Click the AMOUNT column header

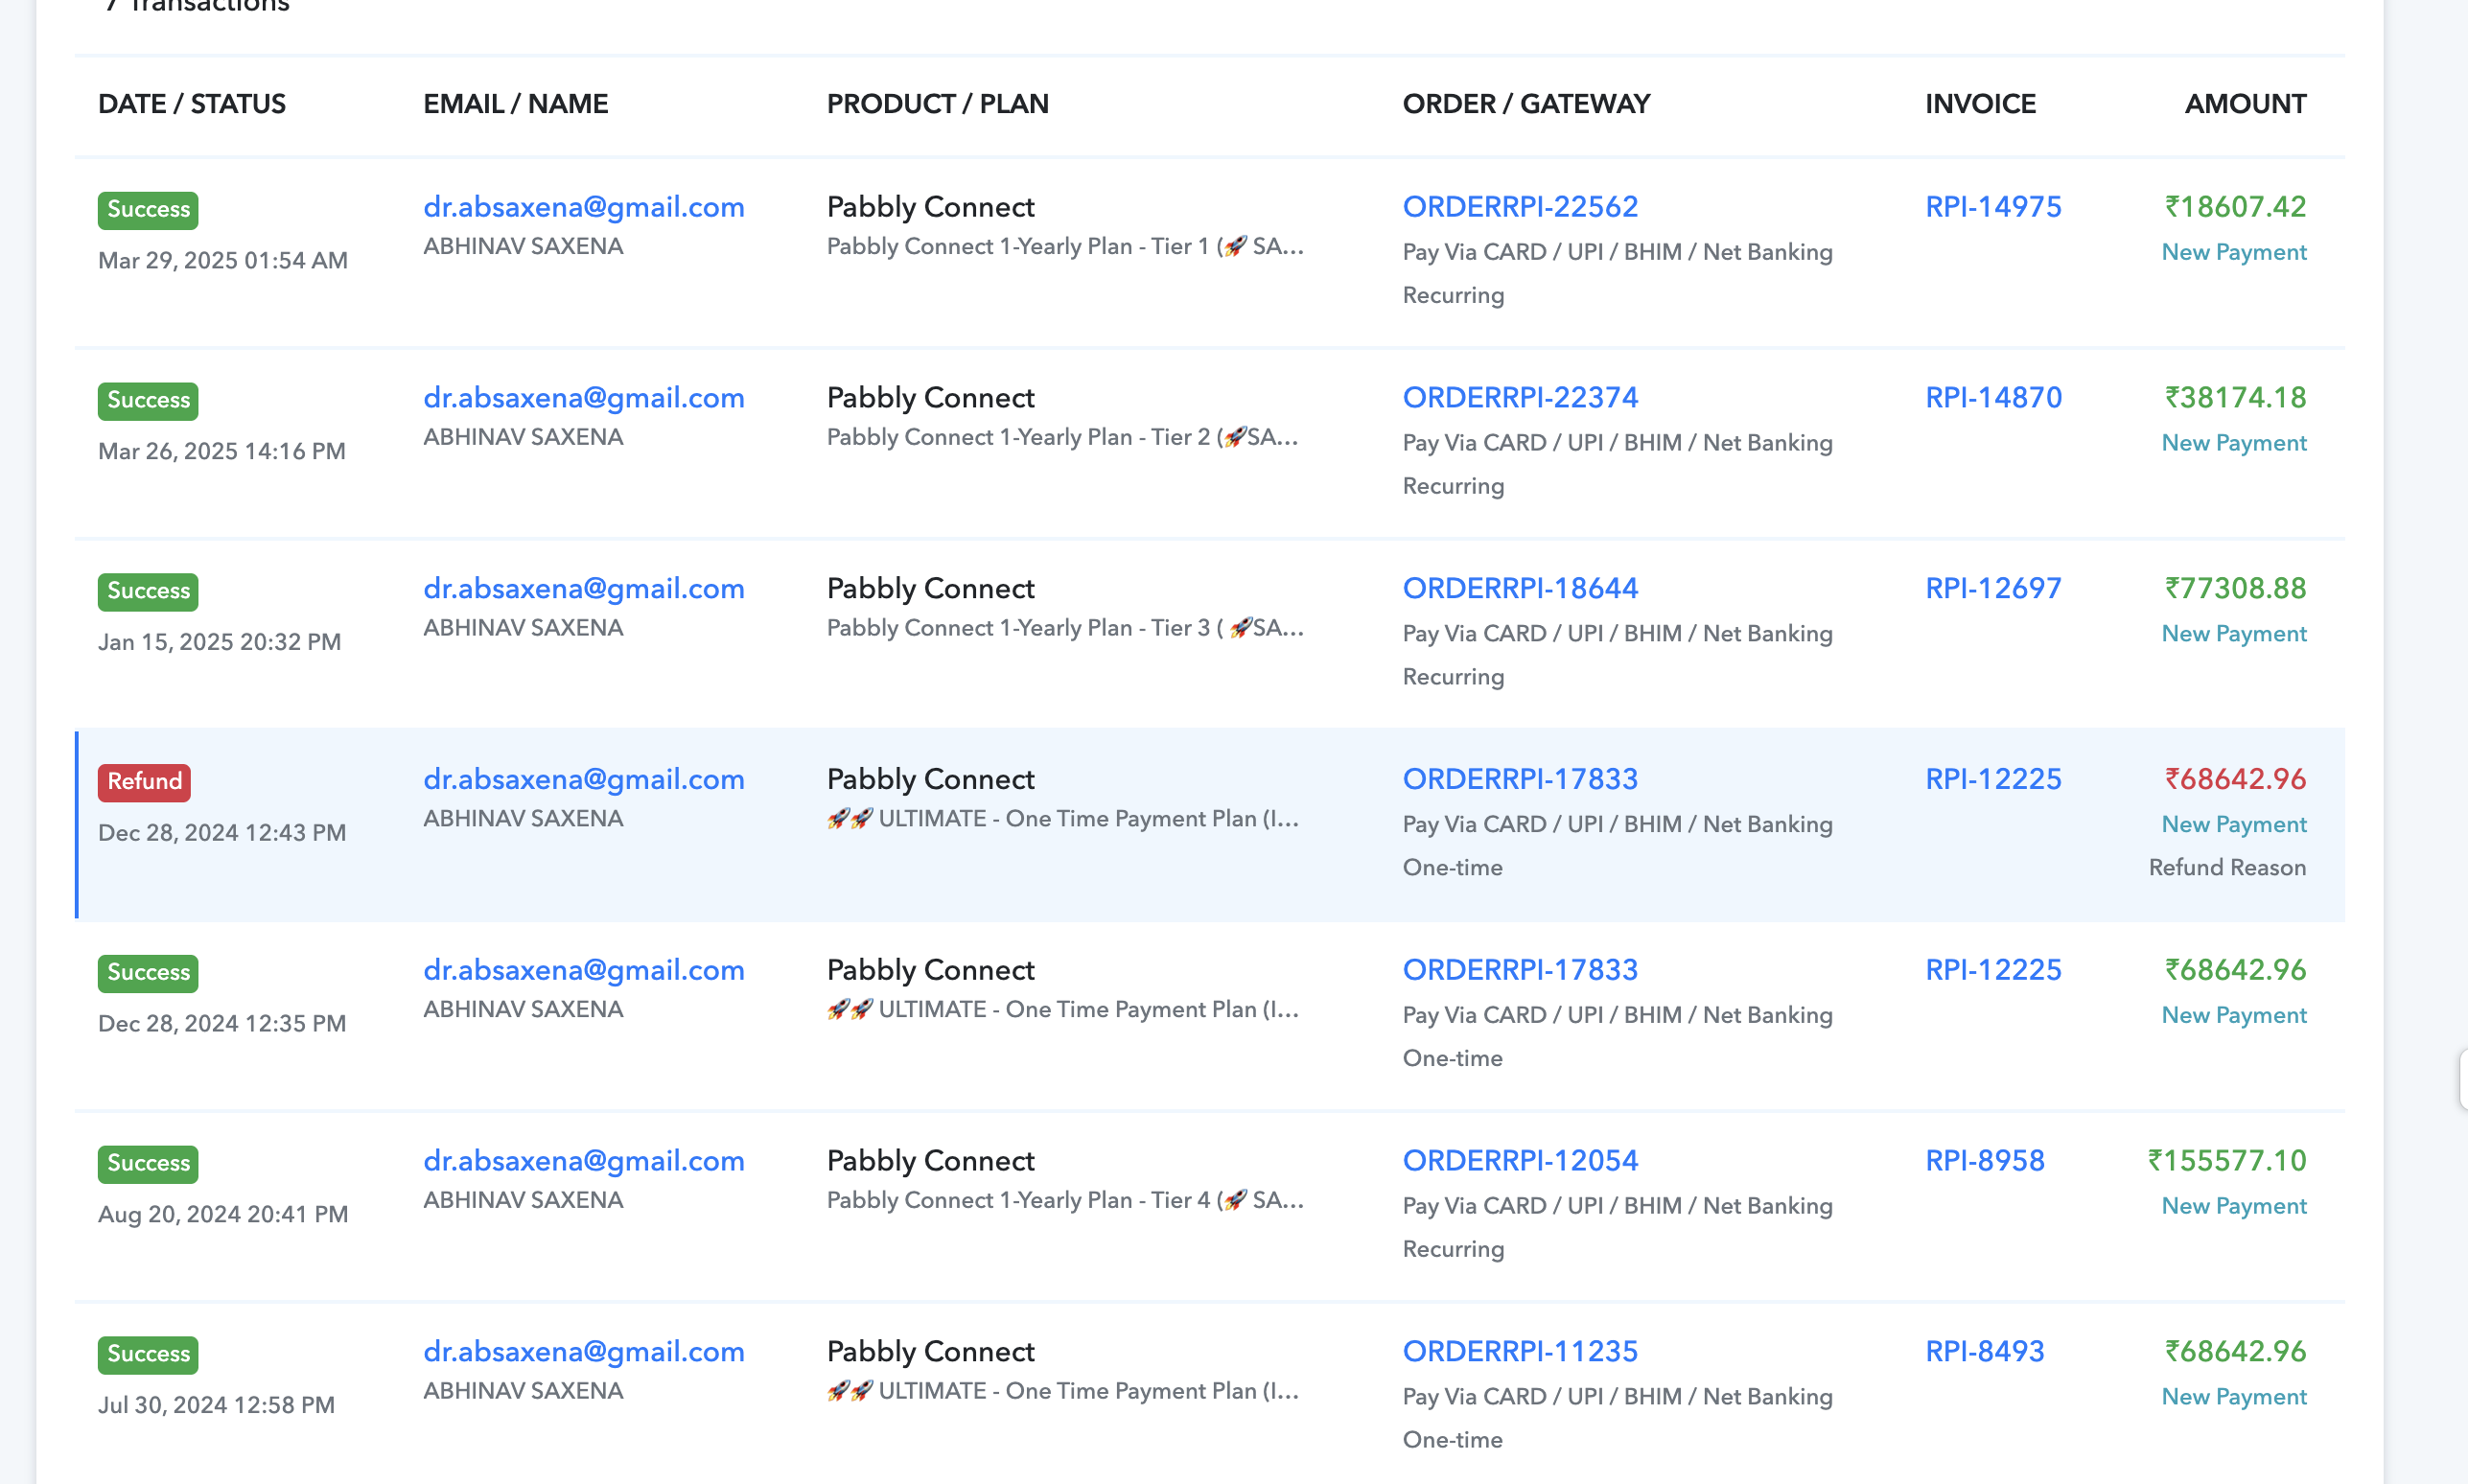tap(2245, 104)
